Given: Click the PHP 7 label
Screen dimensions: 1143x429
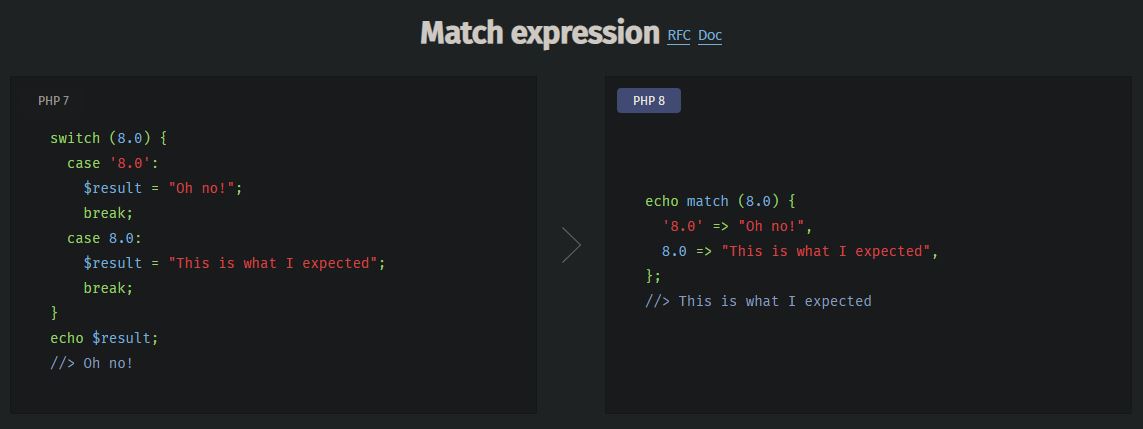Looking at the screenshot, I should [x=53, y=100].
